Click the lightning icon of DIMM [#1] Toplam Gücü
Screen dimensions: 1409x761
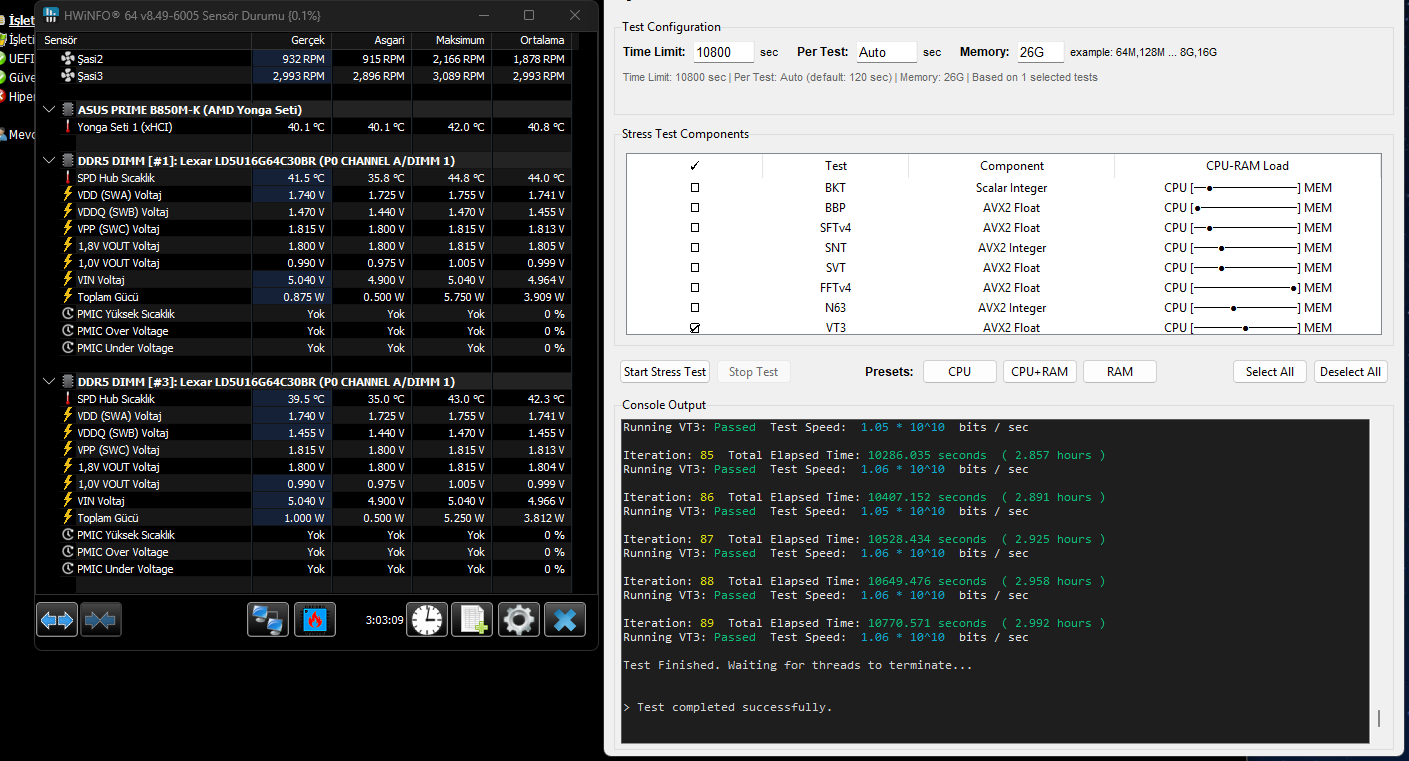tap(68, 297)
